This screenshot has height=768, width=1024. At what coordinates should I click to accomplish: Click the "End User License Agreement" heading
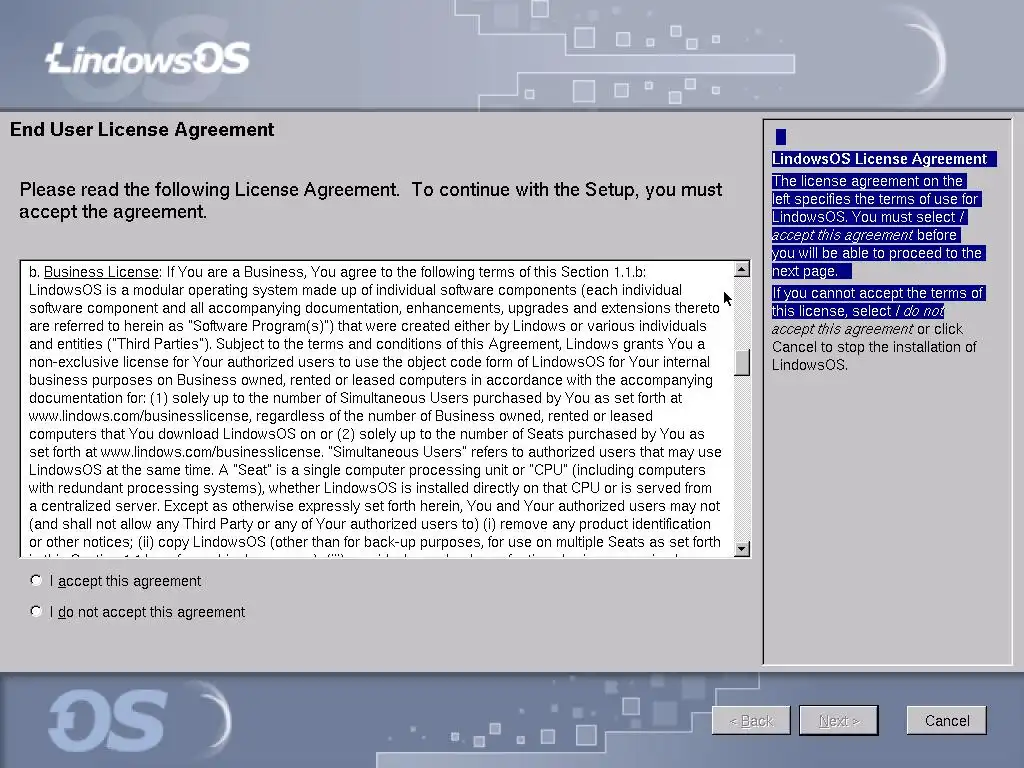tap(142, 129)
